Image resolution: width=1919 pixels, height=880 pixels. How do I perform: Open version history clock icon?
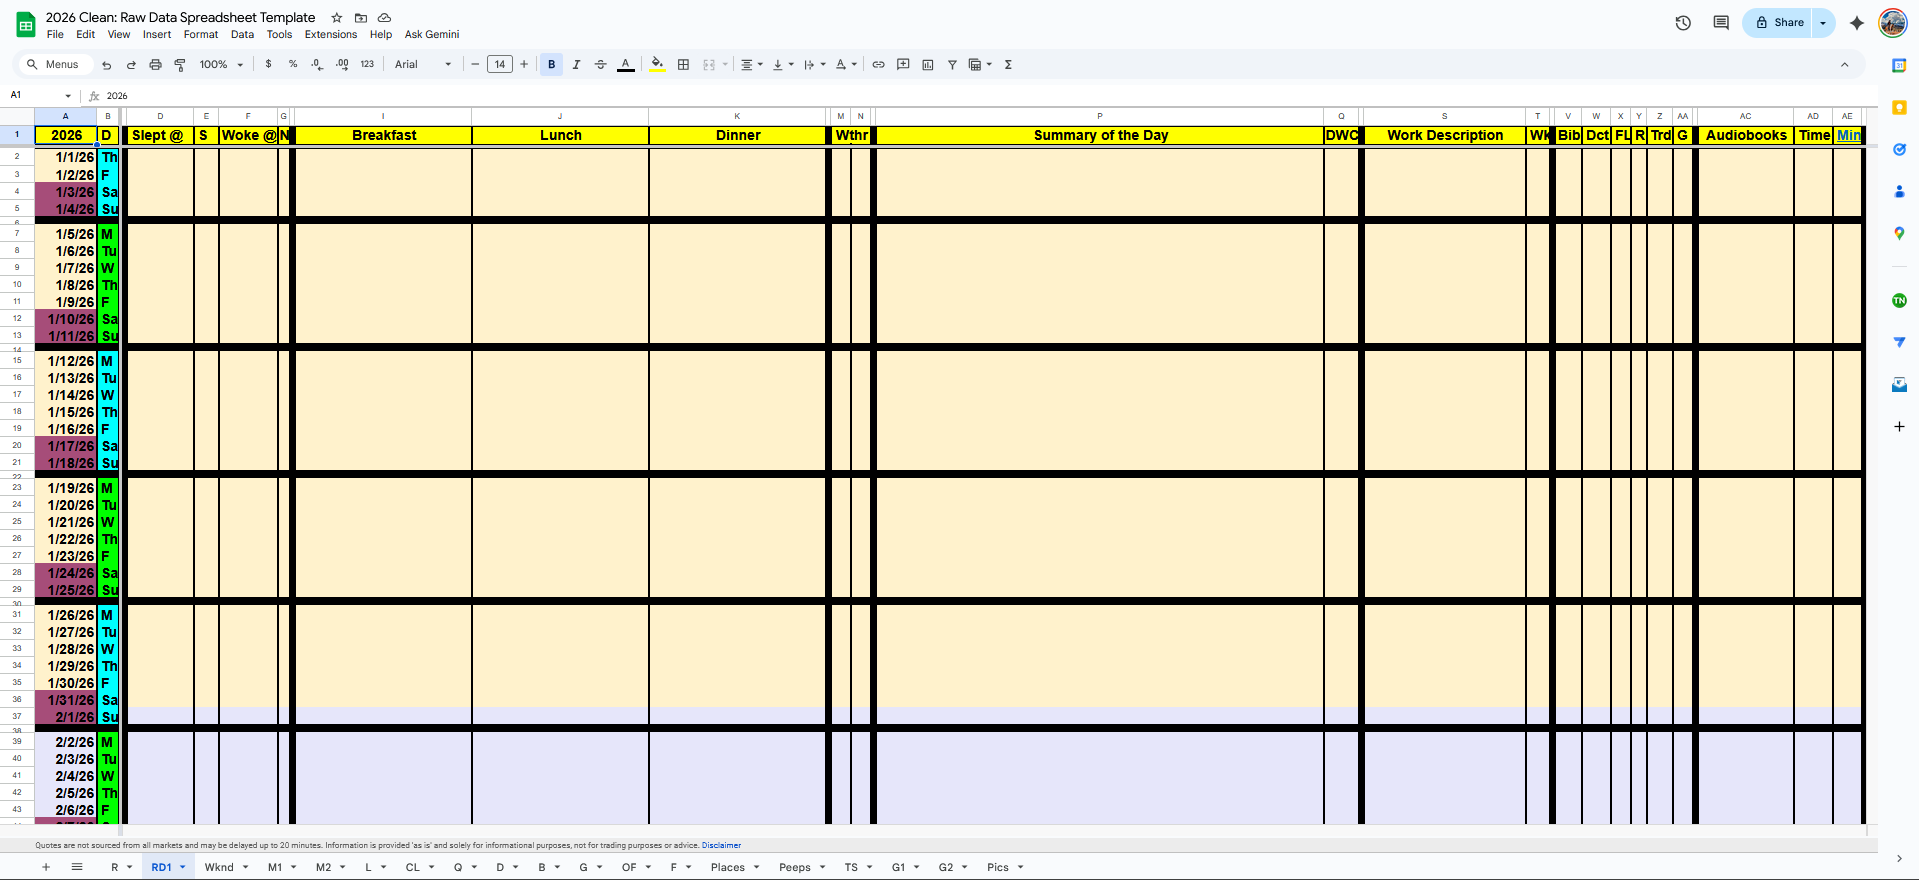[1683, 23]
